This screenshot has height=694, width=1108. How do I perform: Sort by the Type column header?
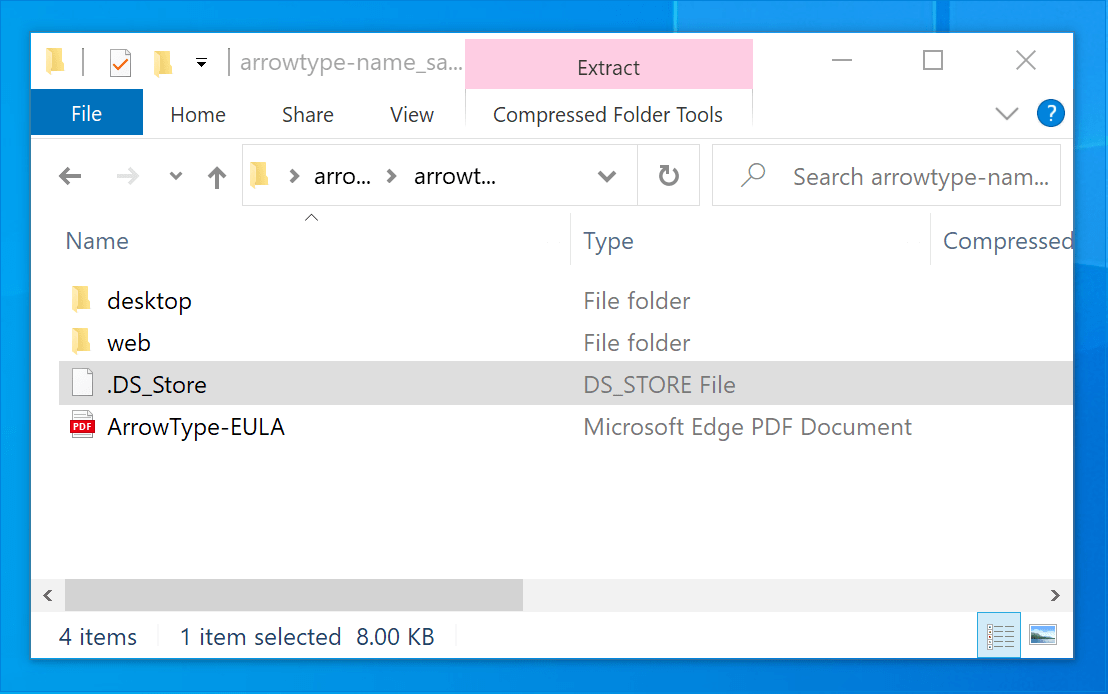click(x=608, y=241)
